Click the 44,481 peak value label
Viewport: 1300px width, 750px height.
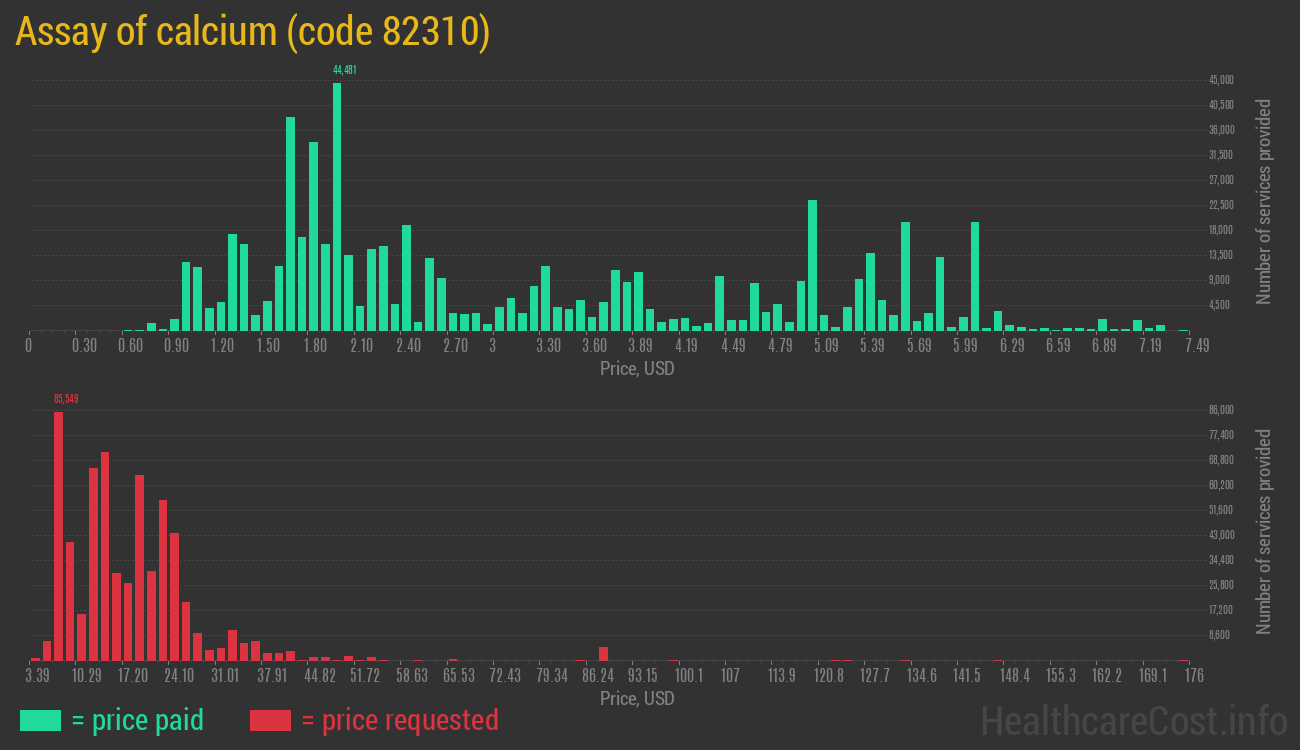344,70
